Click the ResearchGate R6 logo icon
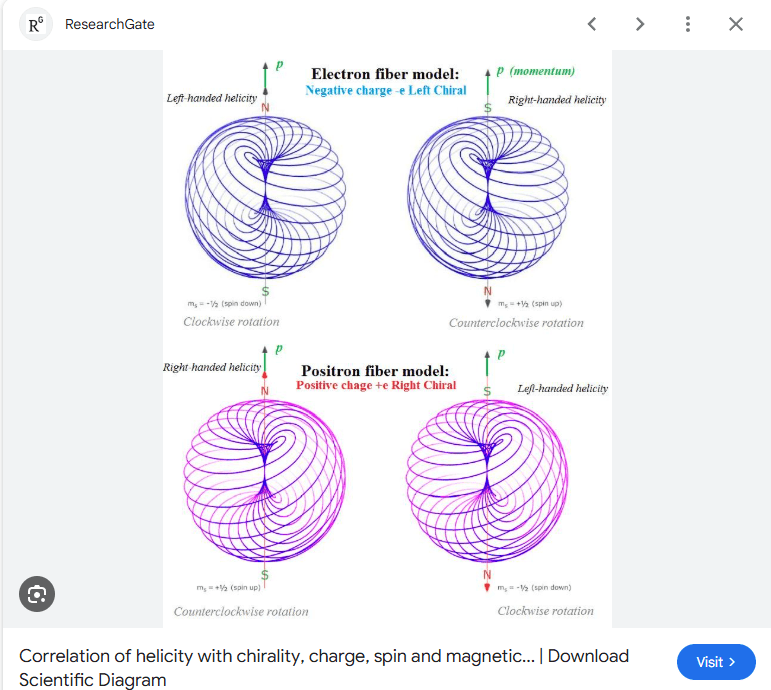Image resolution: width=771 pixels, height=690 pixels. 36,24
